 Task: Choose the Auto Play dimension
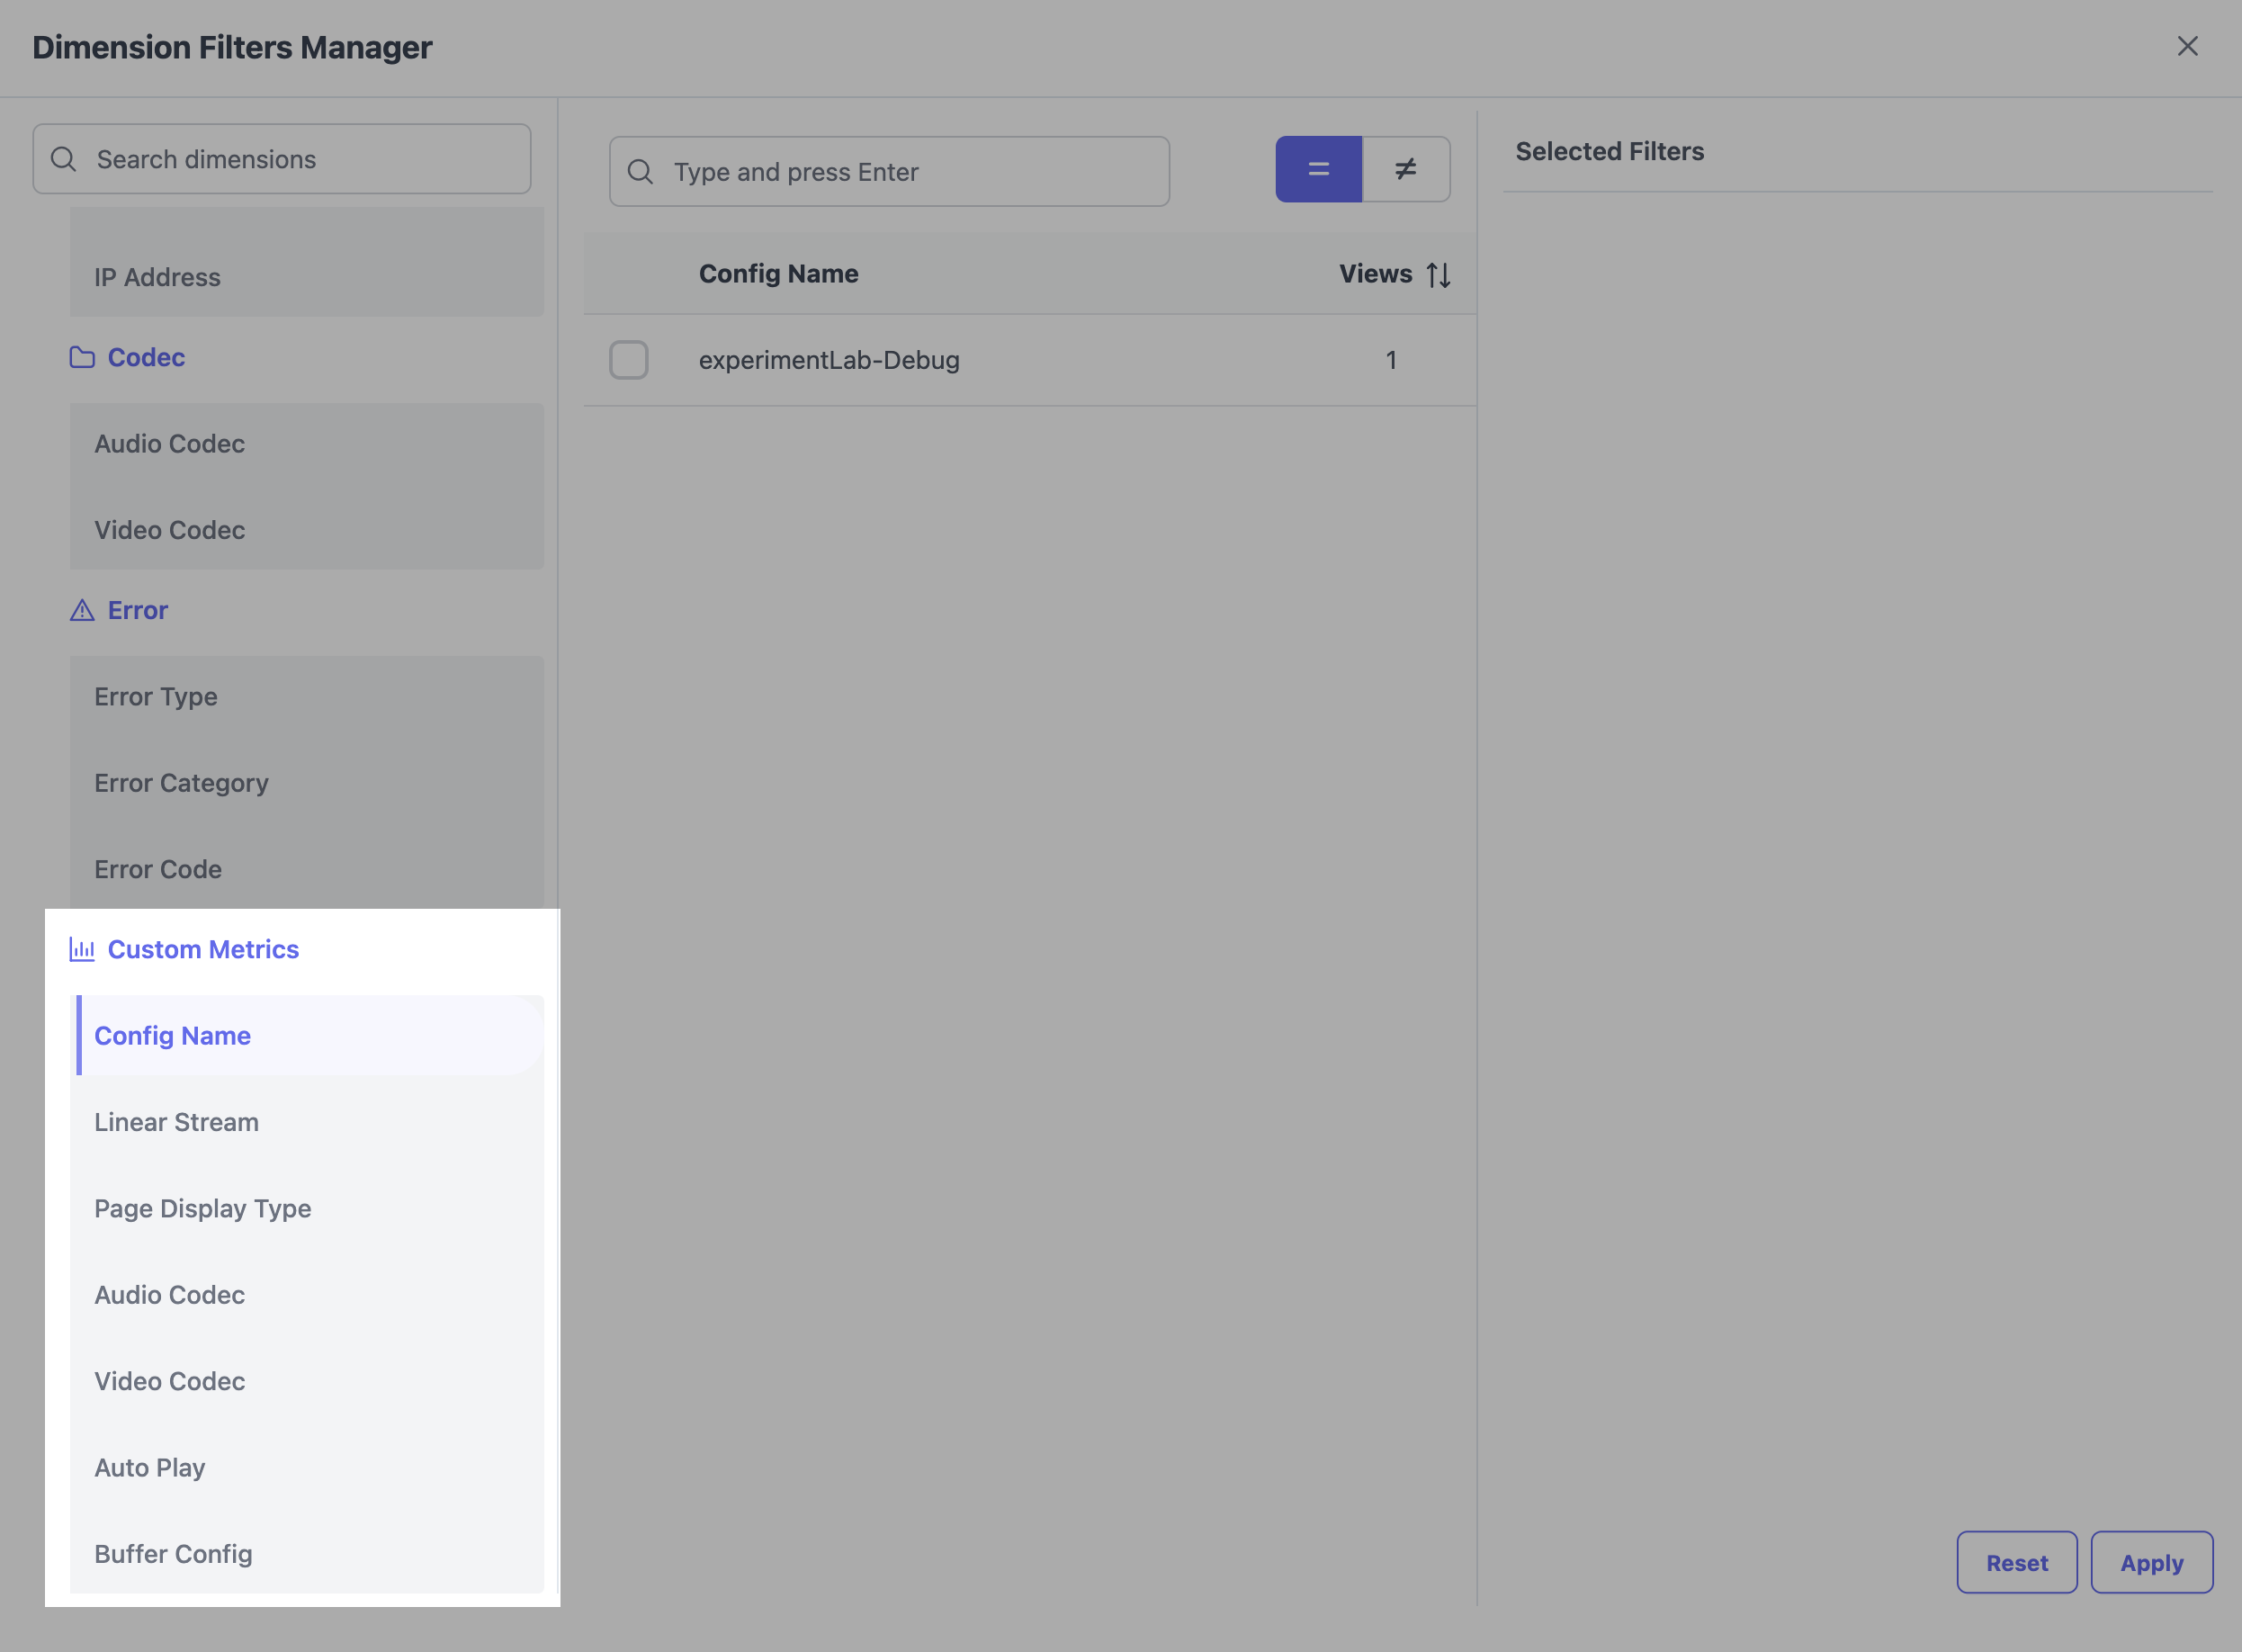(150, 1467)
